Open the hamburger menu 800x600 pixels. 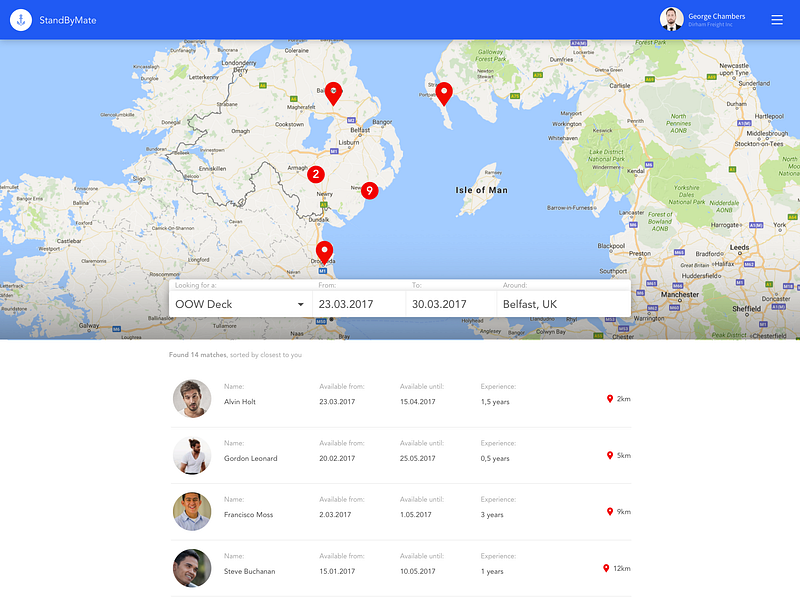[777, 20]
